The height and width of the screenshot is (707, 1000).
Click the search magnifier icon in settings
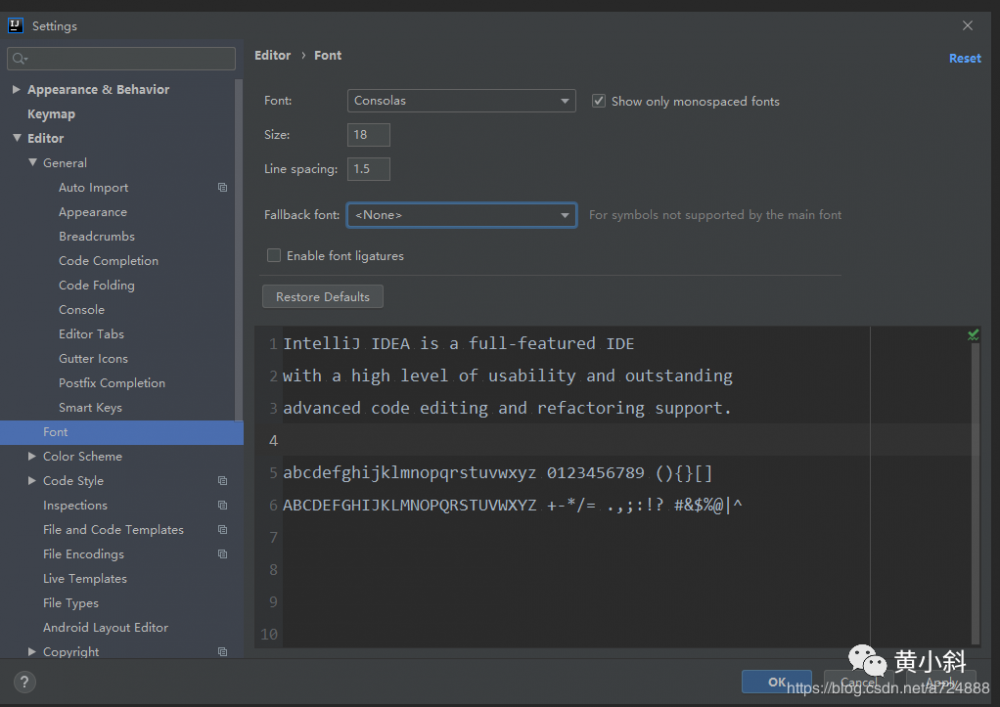pos(19,59)
